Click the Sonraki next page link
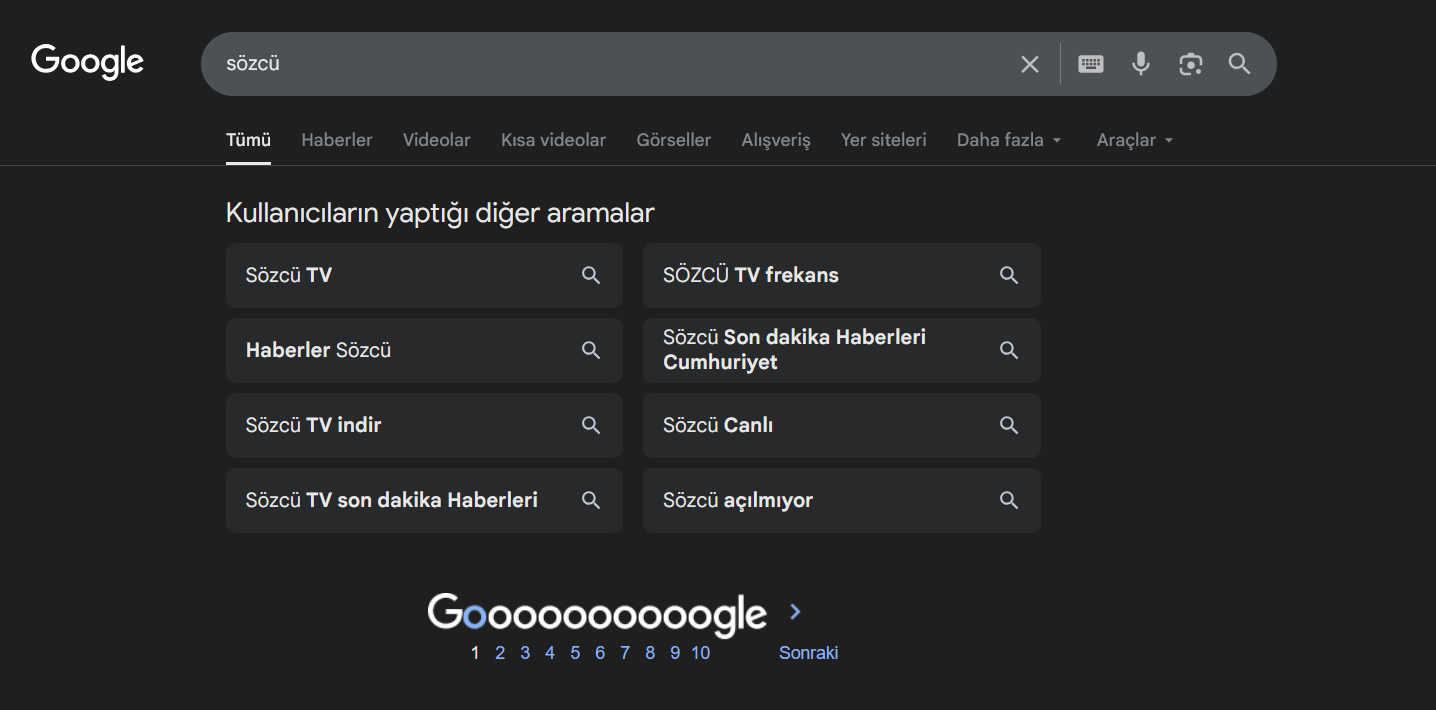1436x710 pixels. point(808,653)
